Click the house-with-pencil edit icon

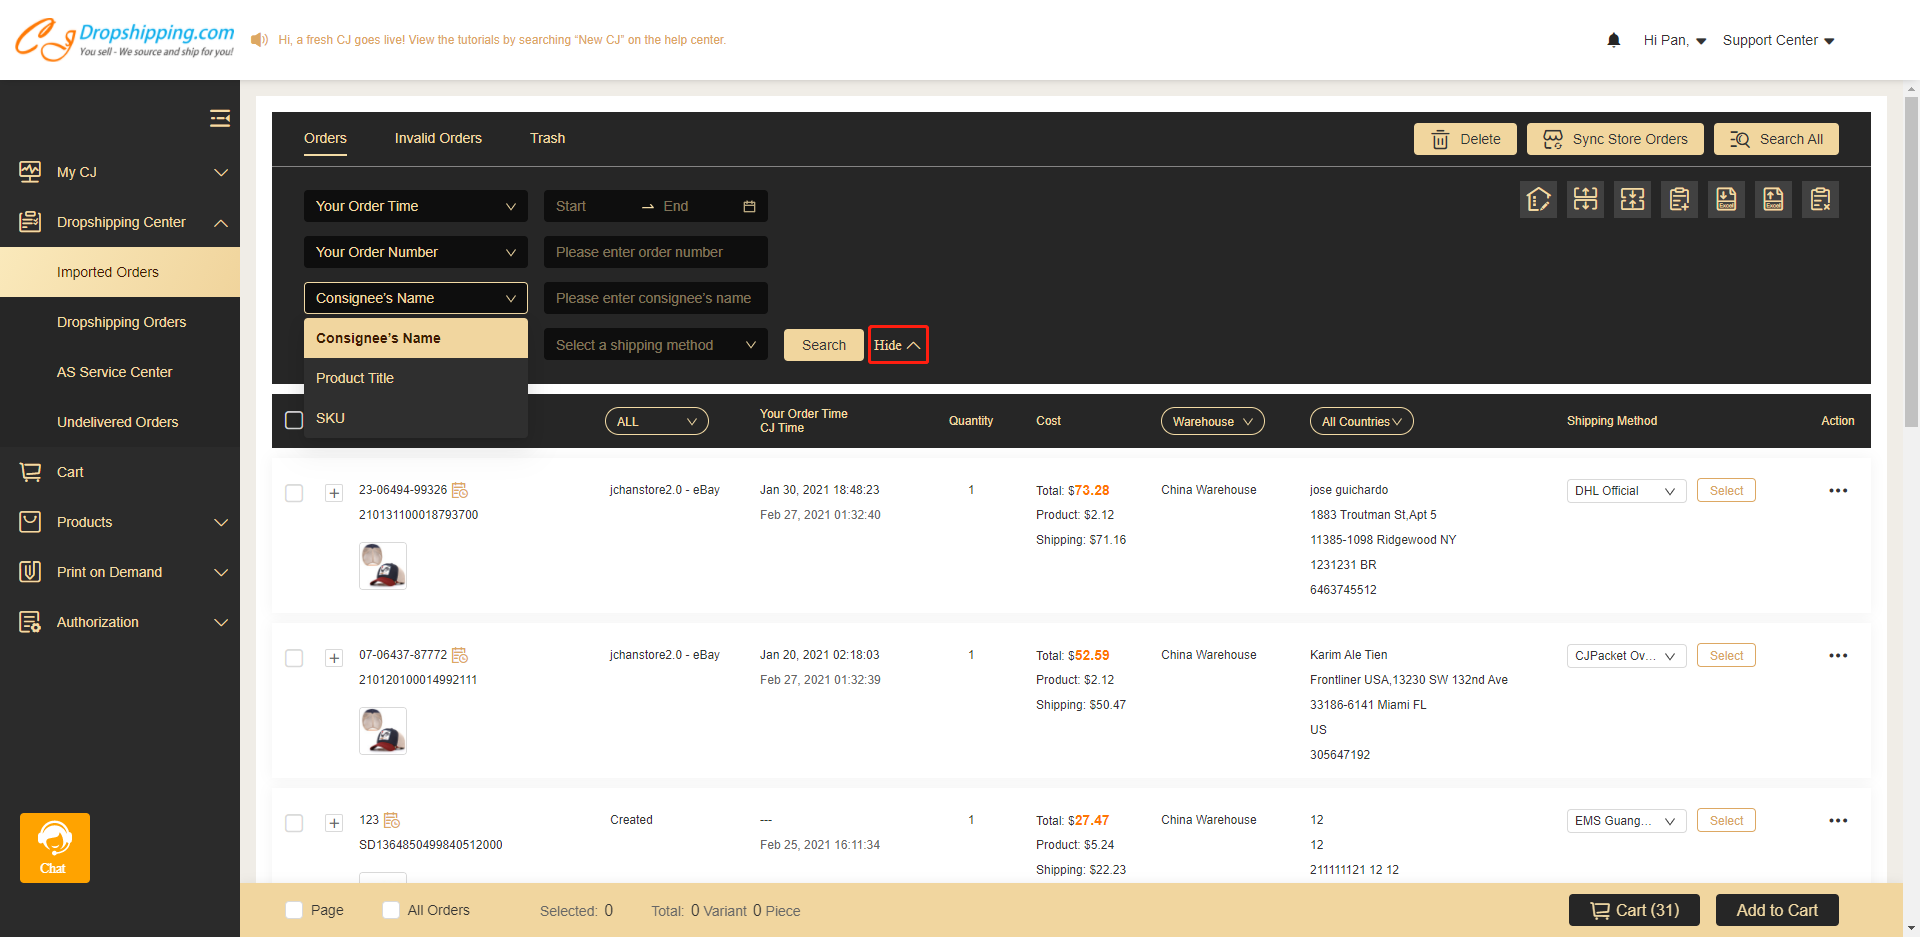click(1538, 200)
